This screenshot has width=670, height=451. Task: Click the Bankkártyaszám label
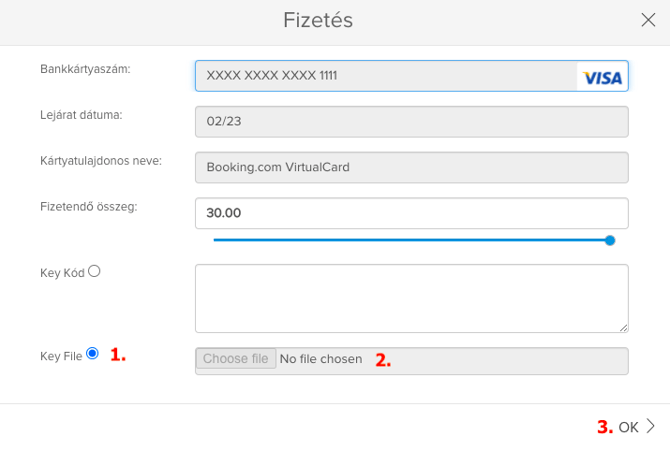point(86,69)
